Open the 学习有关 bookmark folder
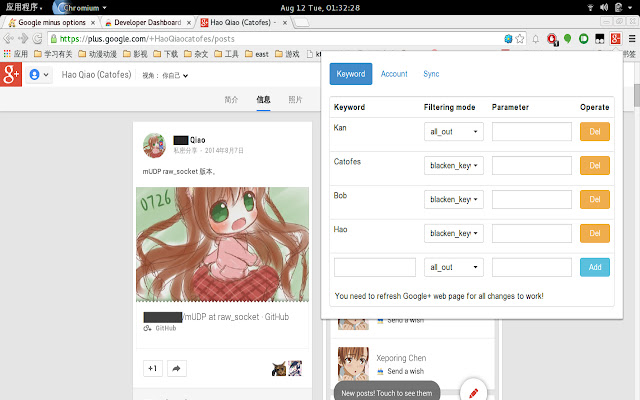Viewport: 640px width, 400px height. [x=53, y=54]
